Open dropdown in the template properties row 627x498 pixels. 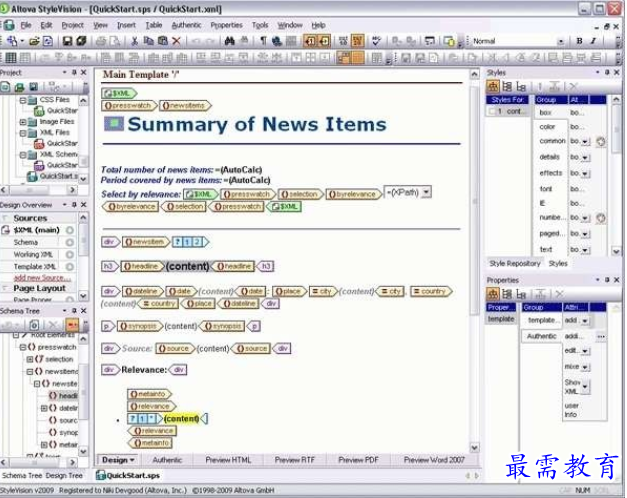tap(585, 320)
